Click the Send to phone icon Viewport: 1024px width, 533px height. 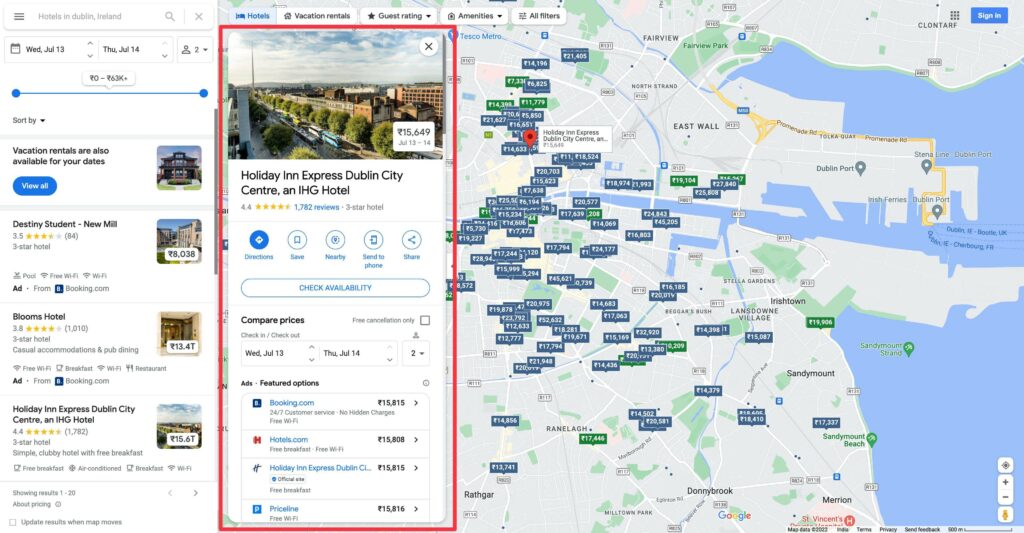pyautogui.click(x=373, y=240)
